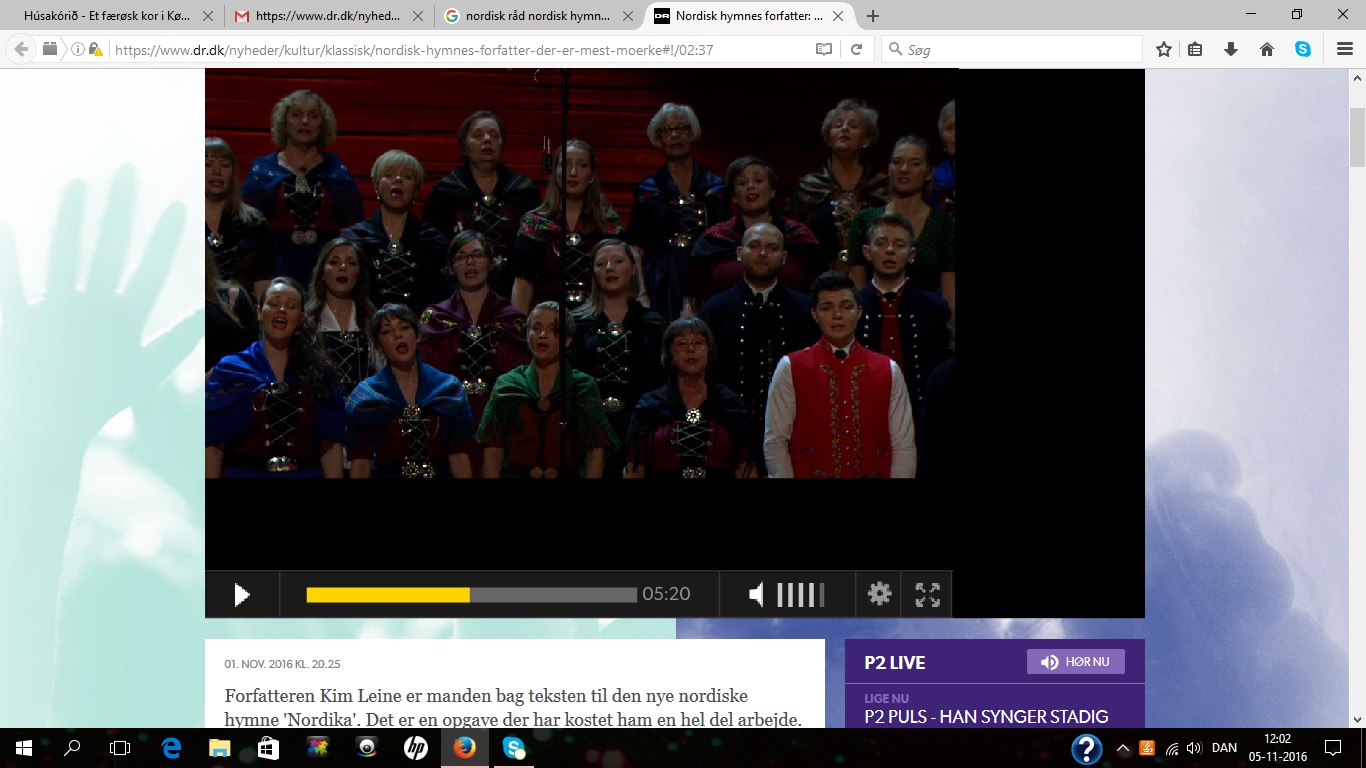This screenshot has height=768, width=1366.
Task: Open the downloads arrow
Action: [x=1231, y=49]
